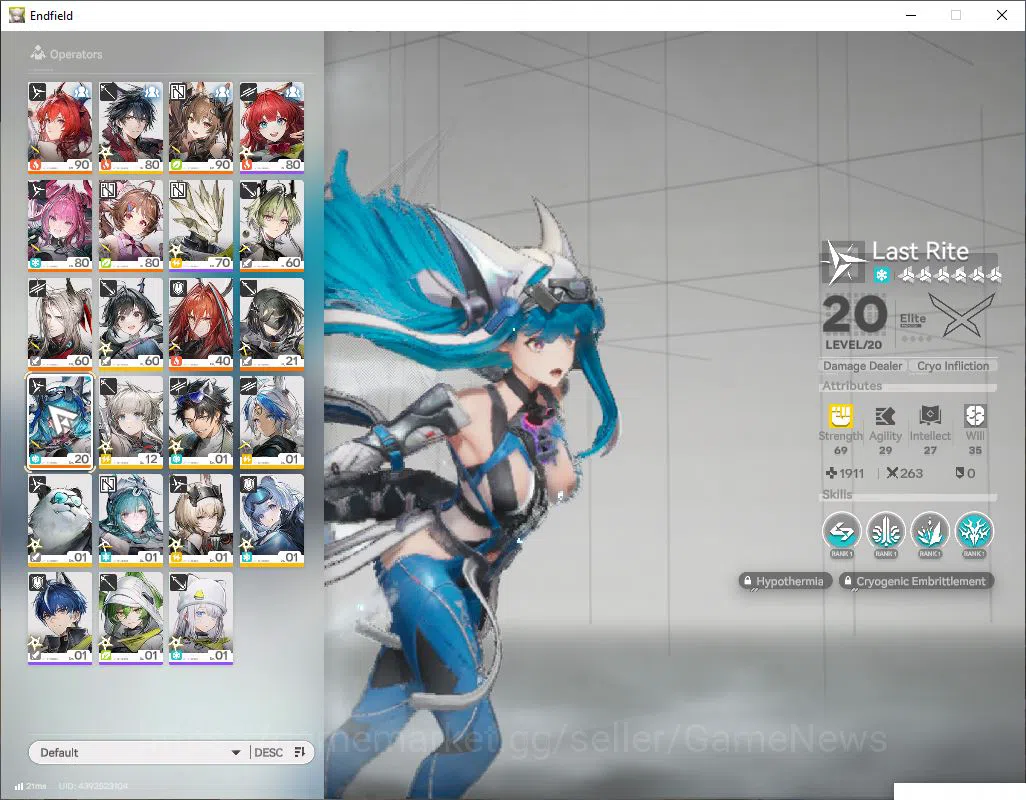Select the red-haired level 90 operator card
The height and width of the screenshot is (800, 1026).
pos(60,128)
